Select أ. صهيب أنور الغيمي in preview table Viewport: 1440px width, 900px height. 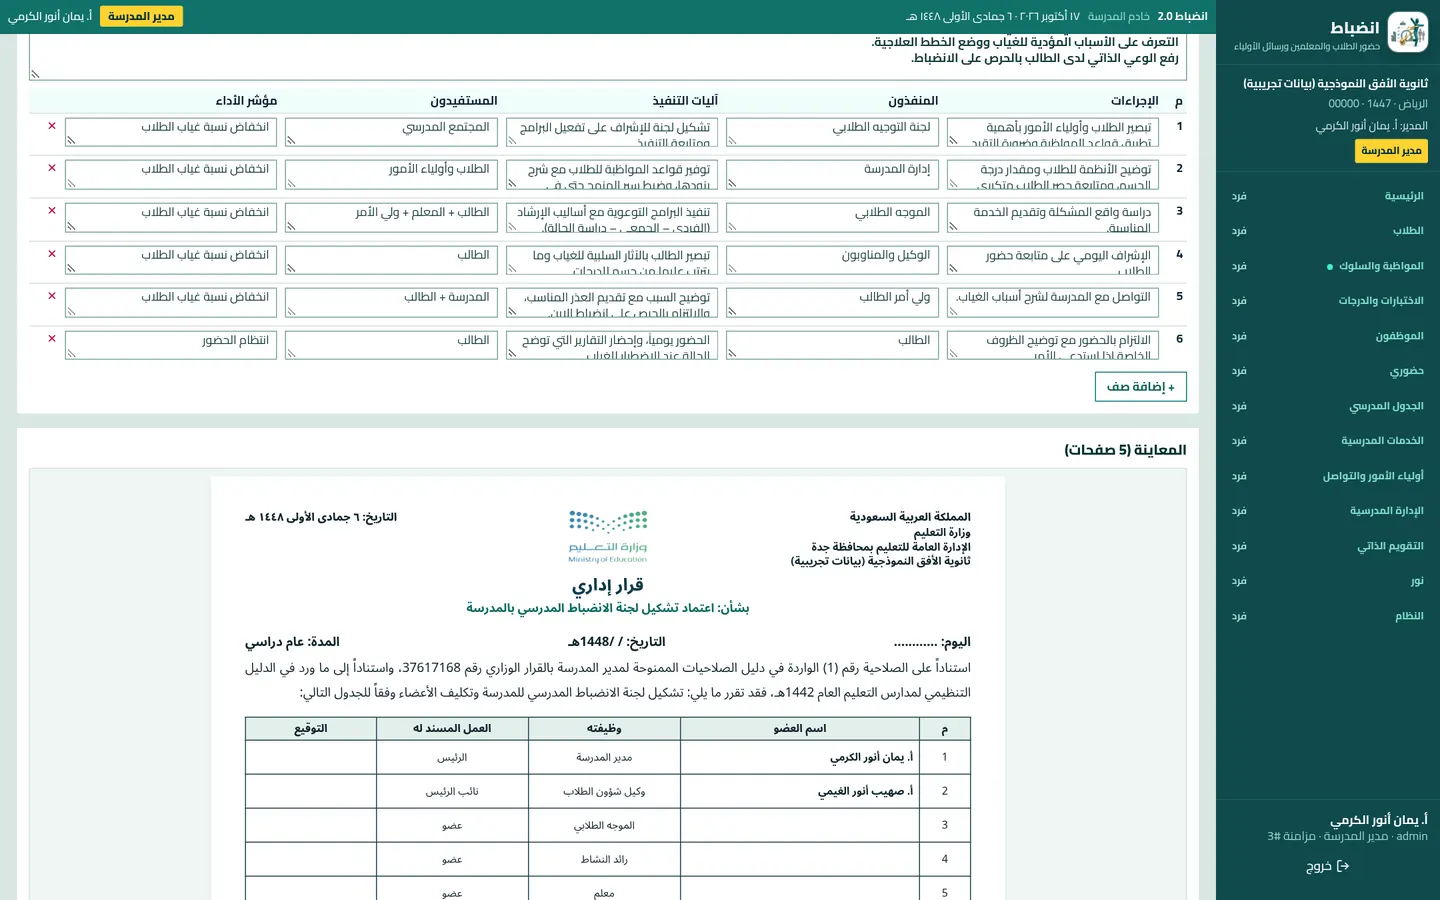click(866, 791)
